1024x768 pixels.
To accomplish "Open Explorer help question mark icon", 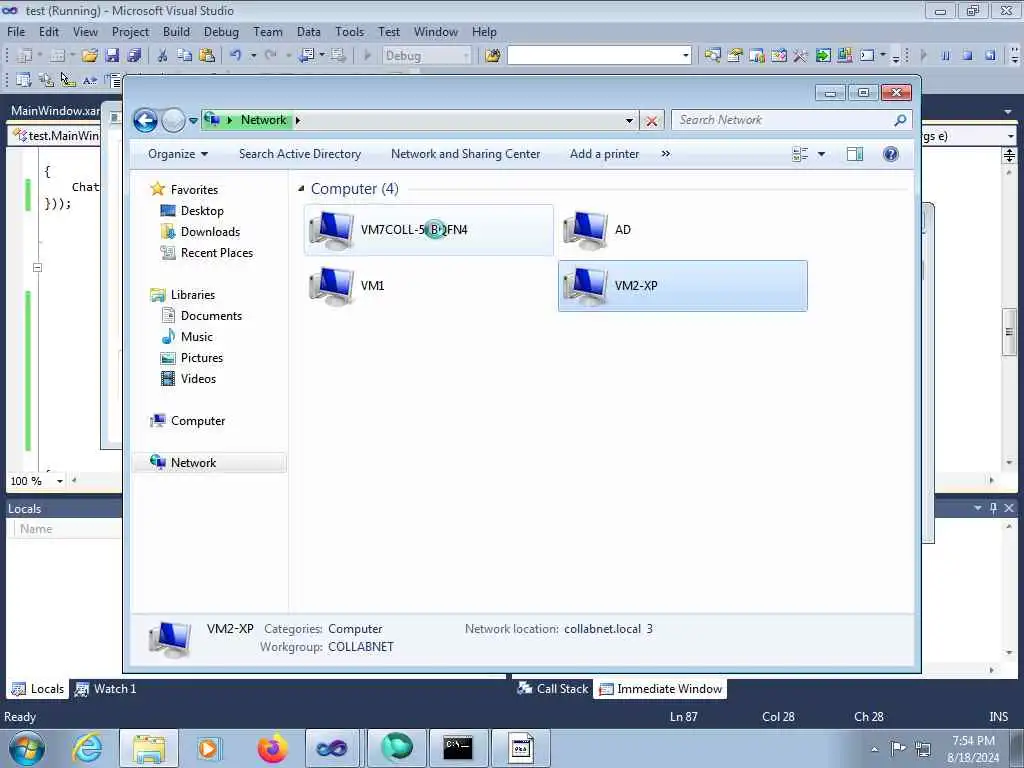I will [891, 154].
